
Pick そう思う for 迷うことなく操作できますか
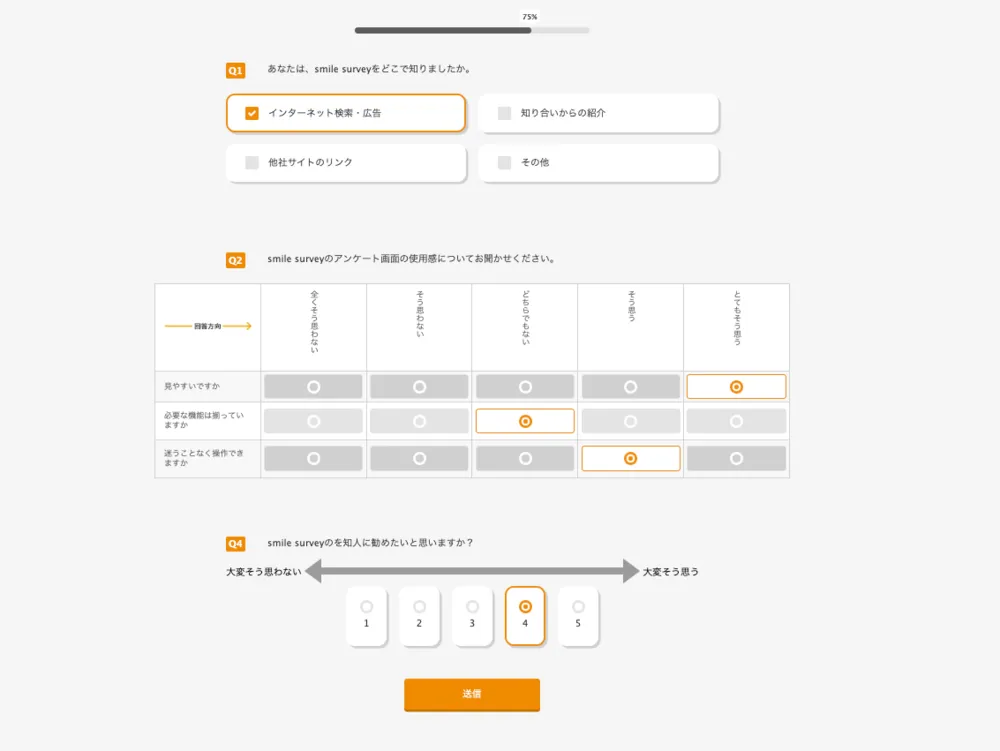click(x=631, y=458)
